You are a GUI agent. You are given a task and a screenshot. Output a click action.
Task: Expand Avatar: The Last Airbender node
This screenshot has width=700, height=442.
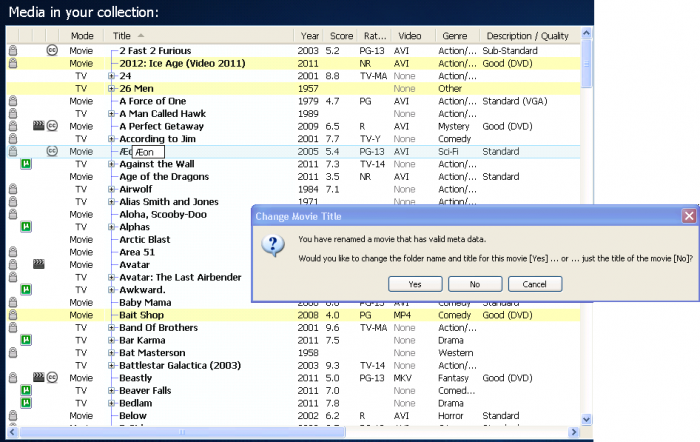click(x=111, y=277)
